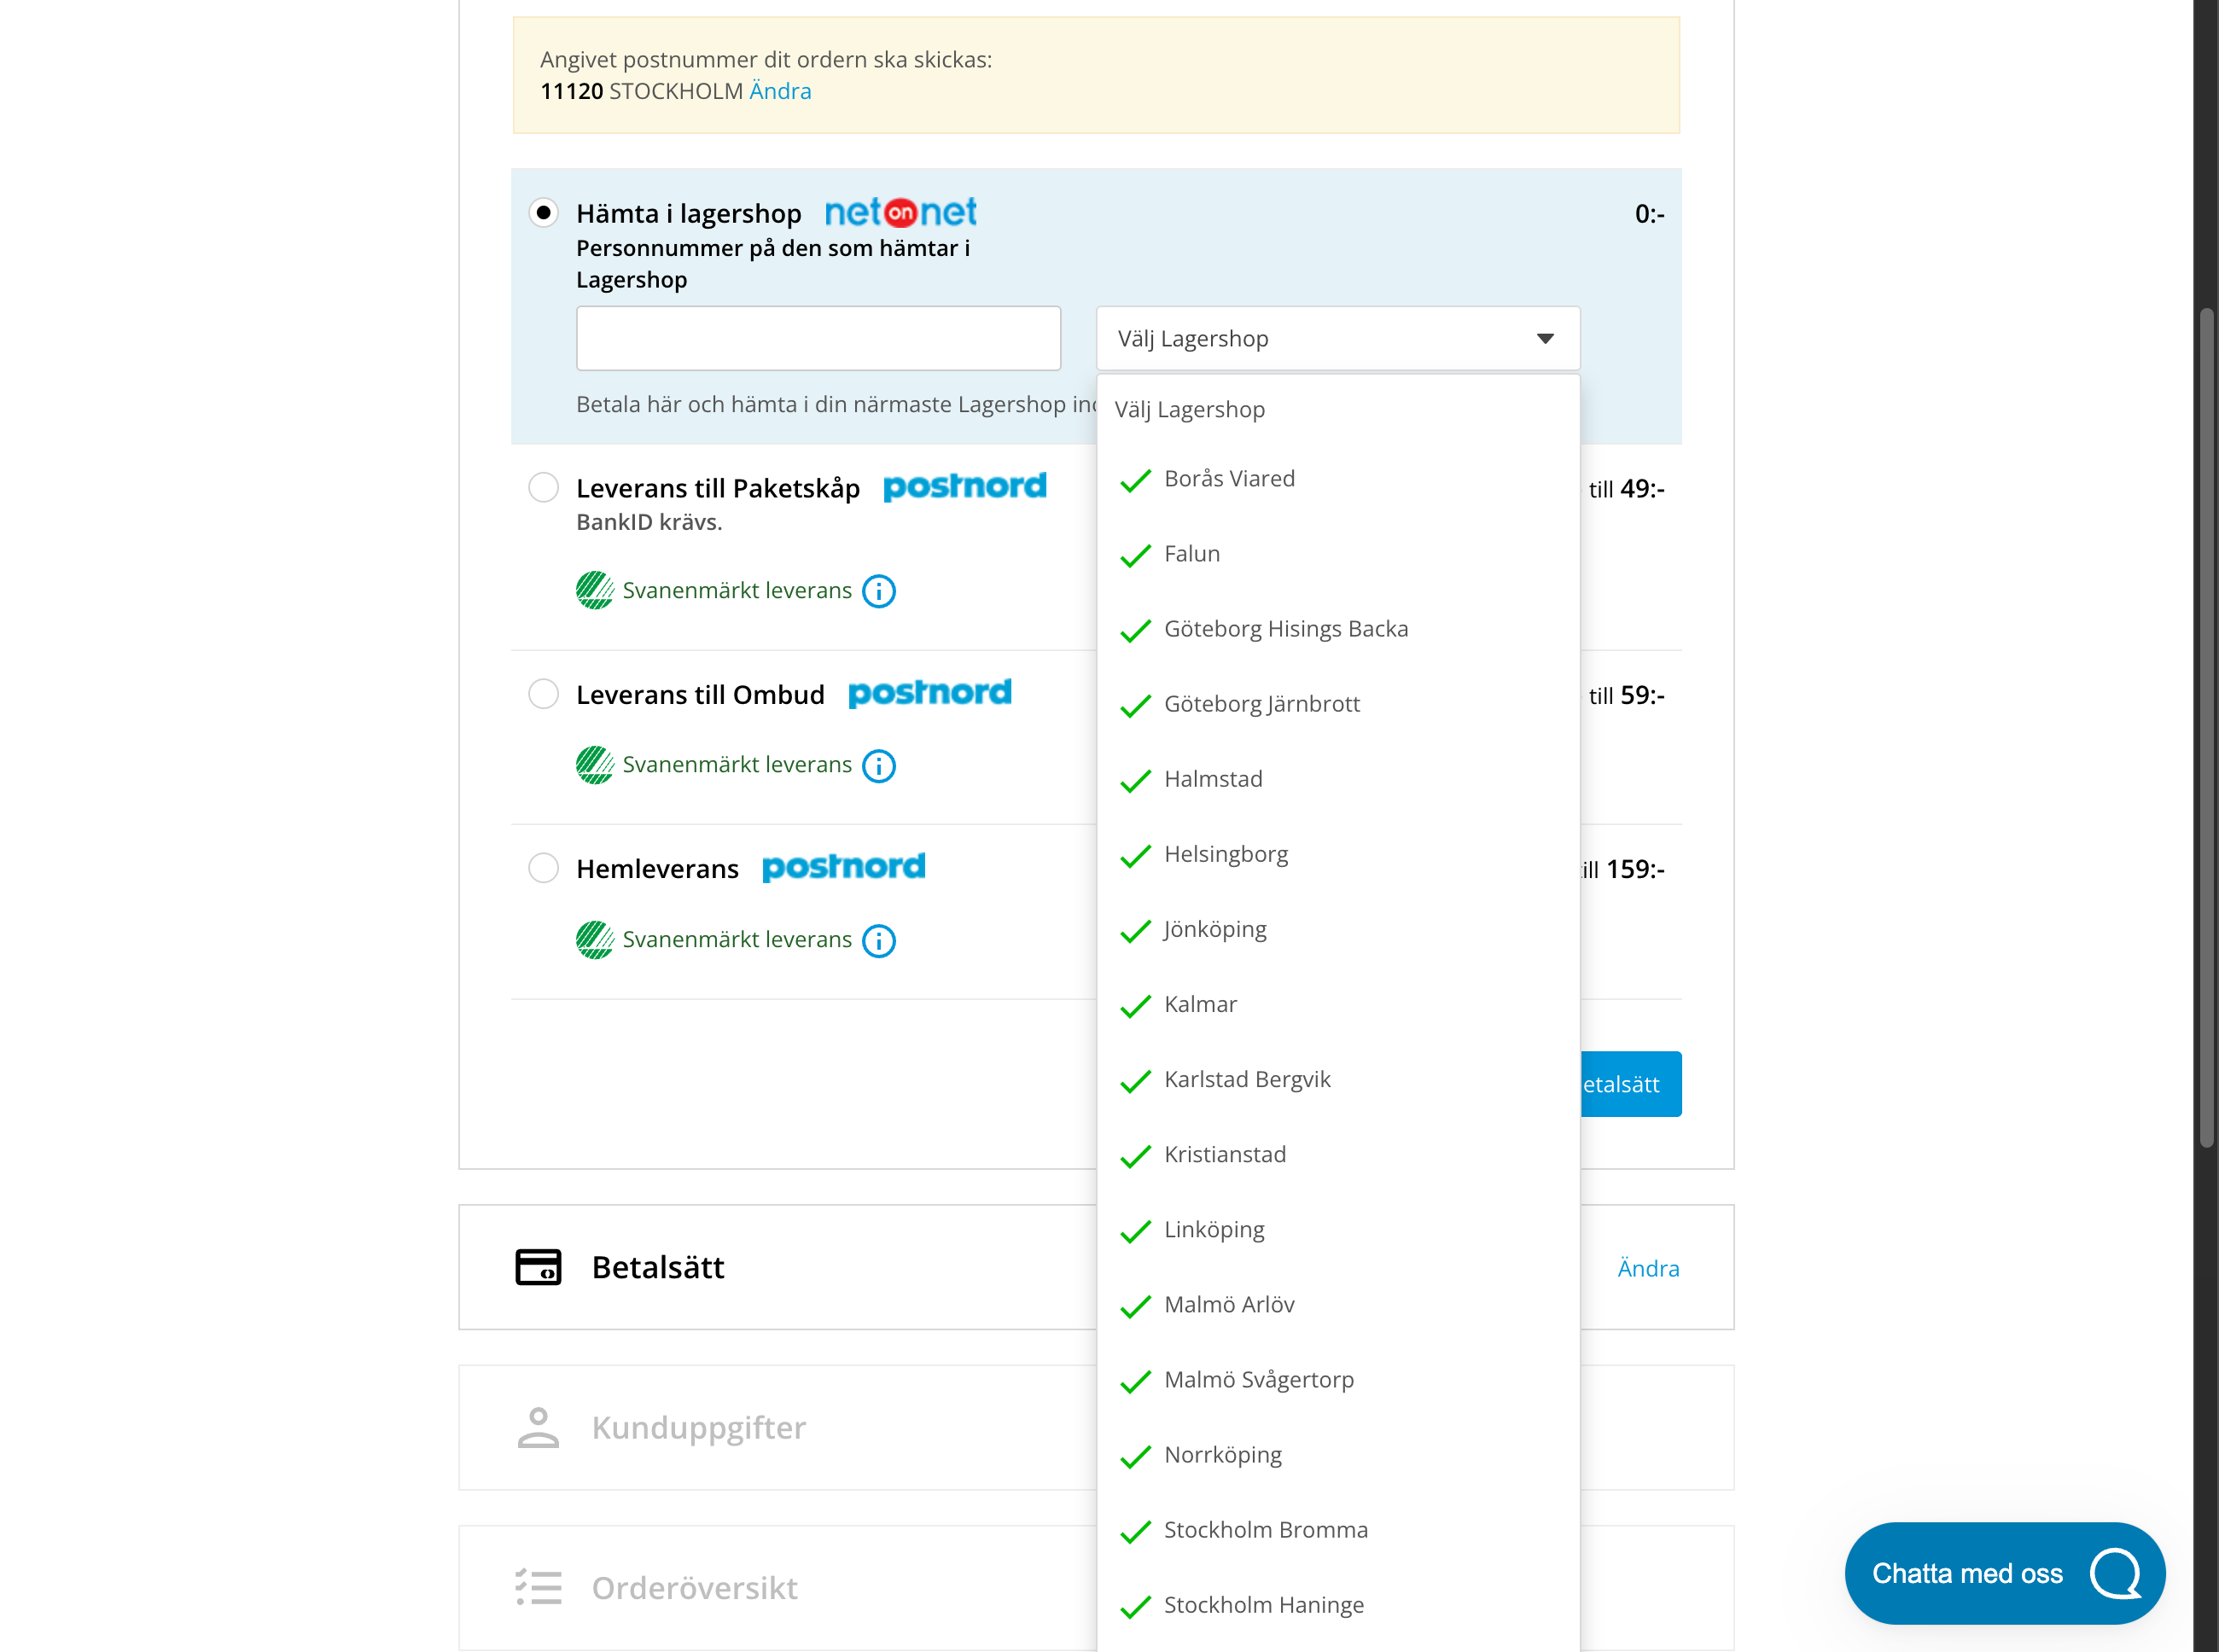Select Stockholm Bromma from the lagershop list
This screenshot has height=1652, width=2219.
click(1266, 1529)
